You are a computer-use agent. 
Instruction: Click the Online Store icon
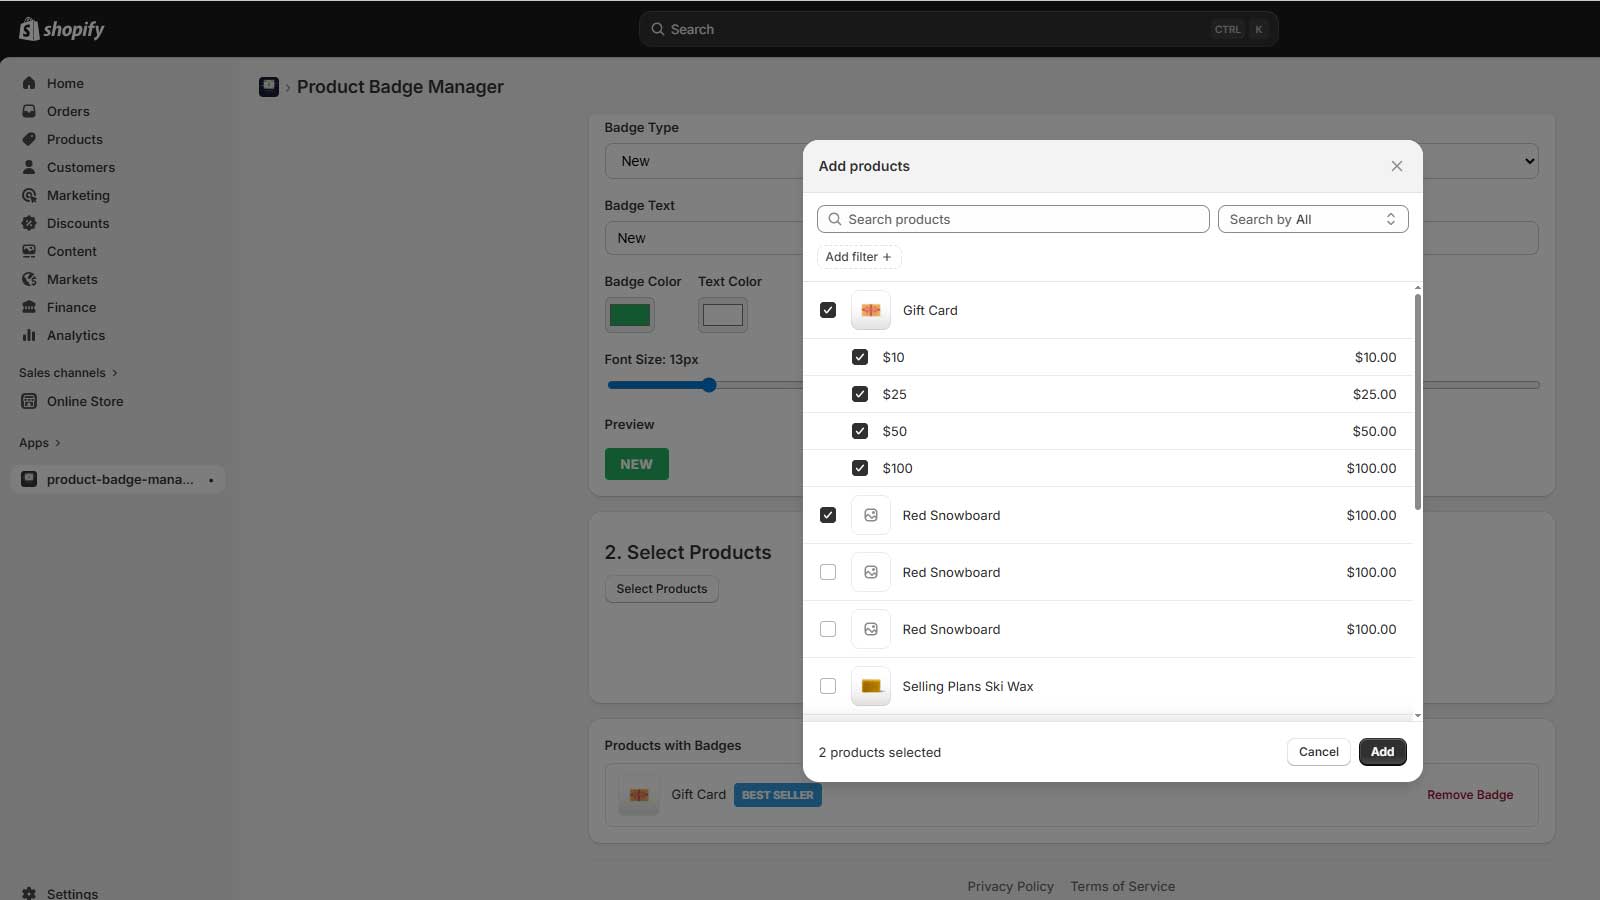pyautogui.click(x=29, y=401)
